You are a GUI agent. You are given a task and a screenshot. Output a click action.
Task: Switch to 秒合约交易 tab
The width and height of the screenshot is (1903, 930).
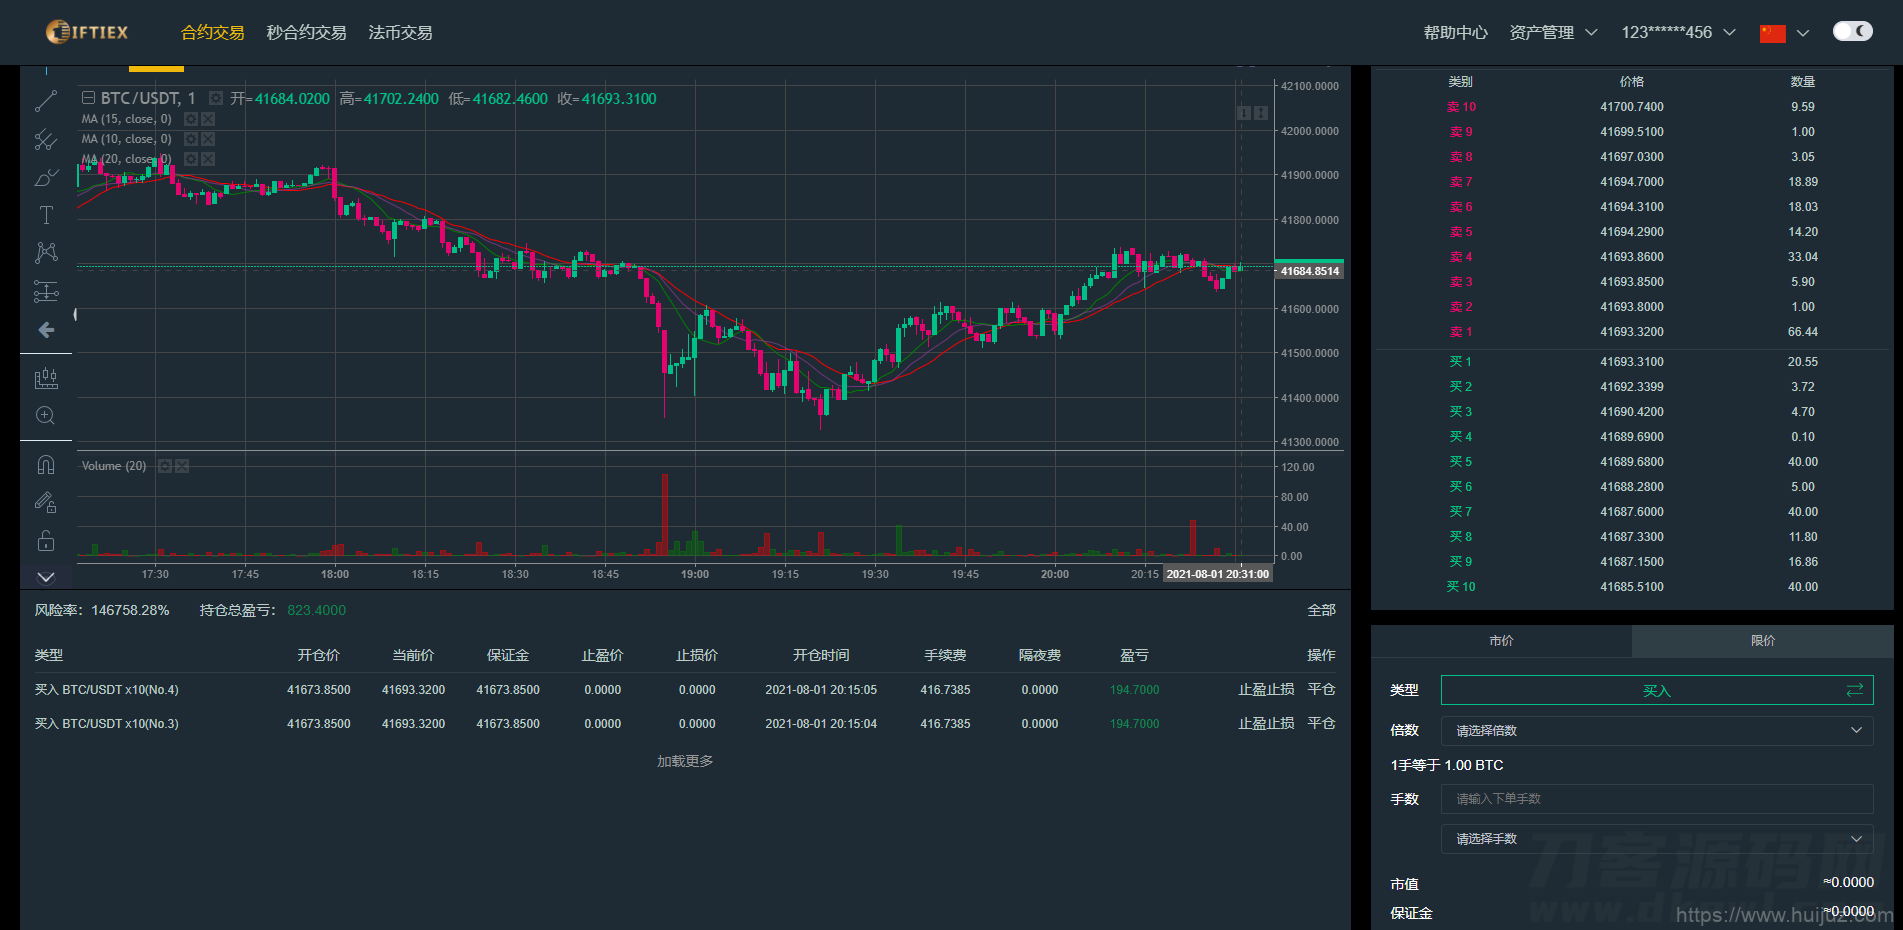point(306,32)
